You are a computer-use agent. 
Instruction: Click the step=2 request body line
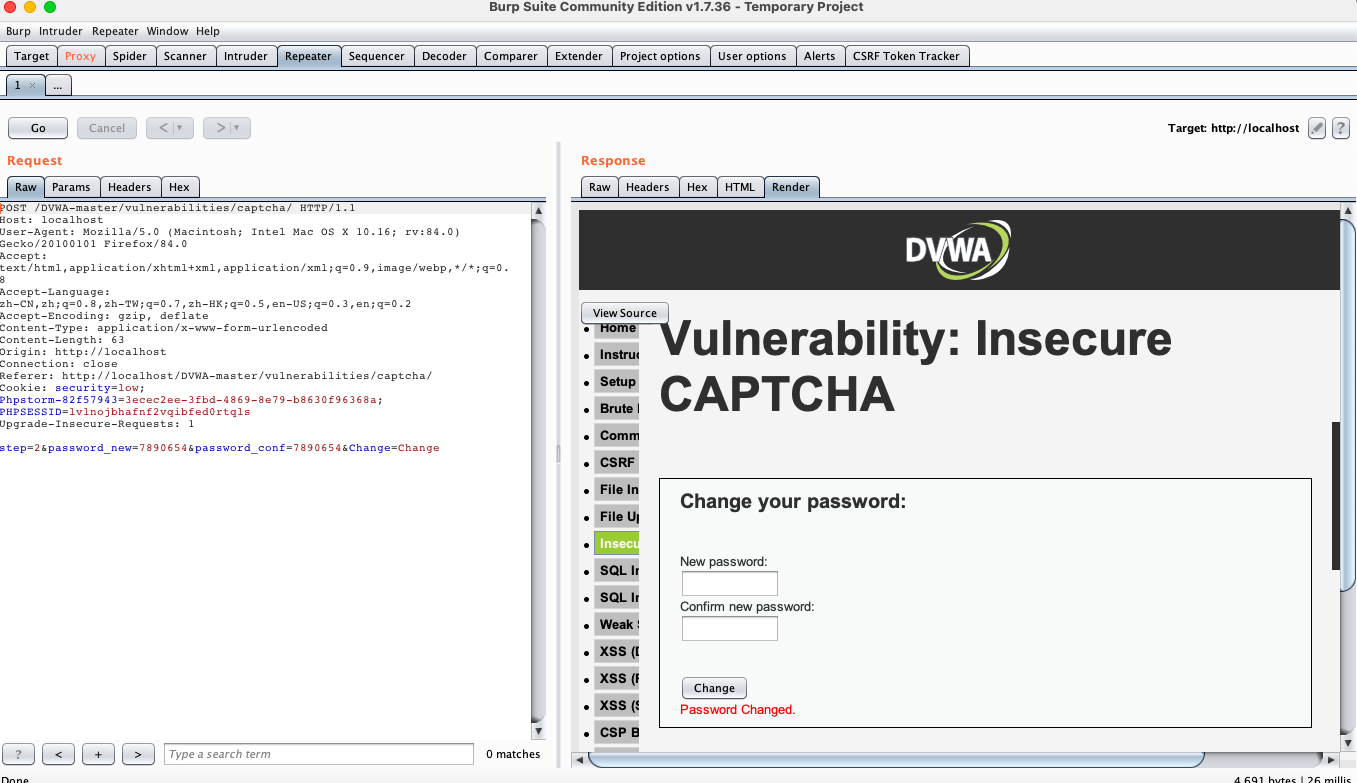click(x=220, y=448)
